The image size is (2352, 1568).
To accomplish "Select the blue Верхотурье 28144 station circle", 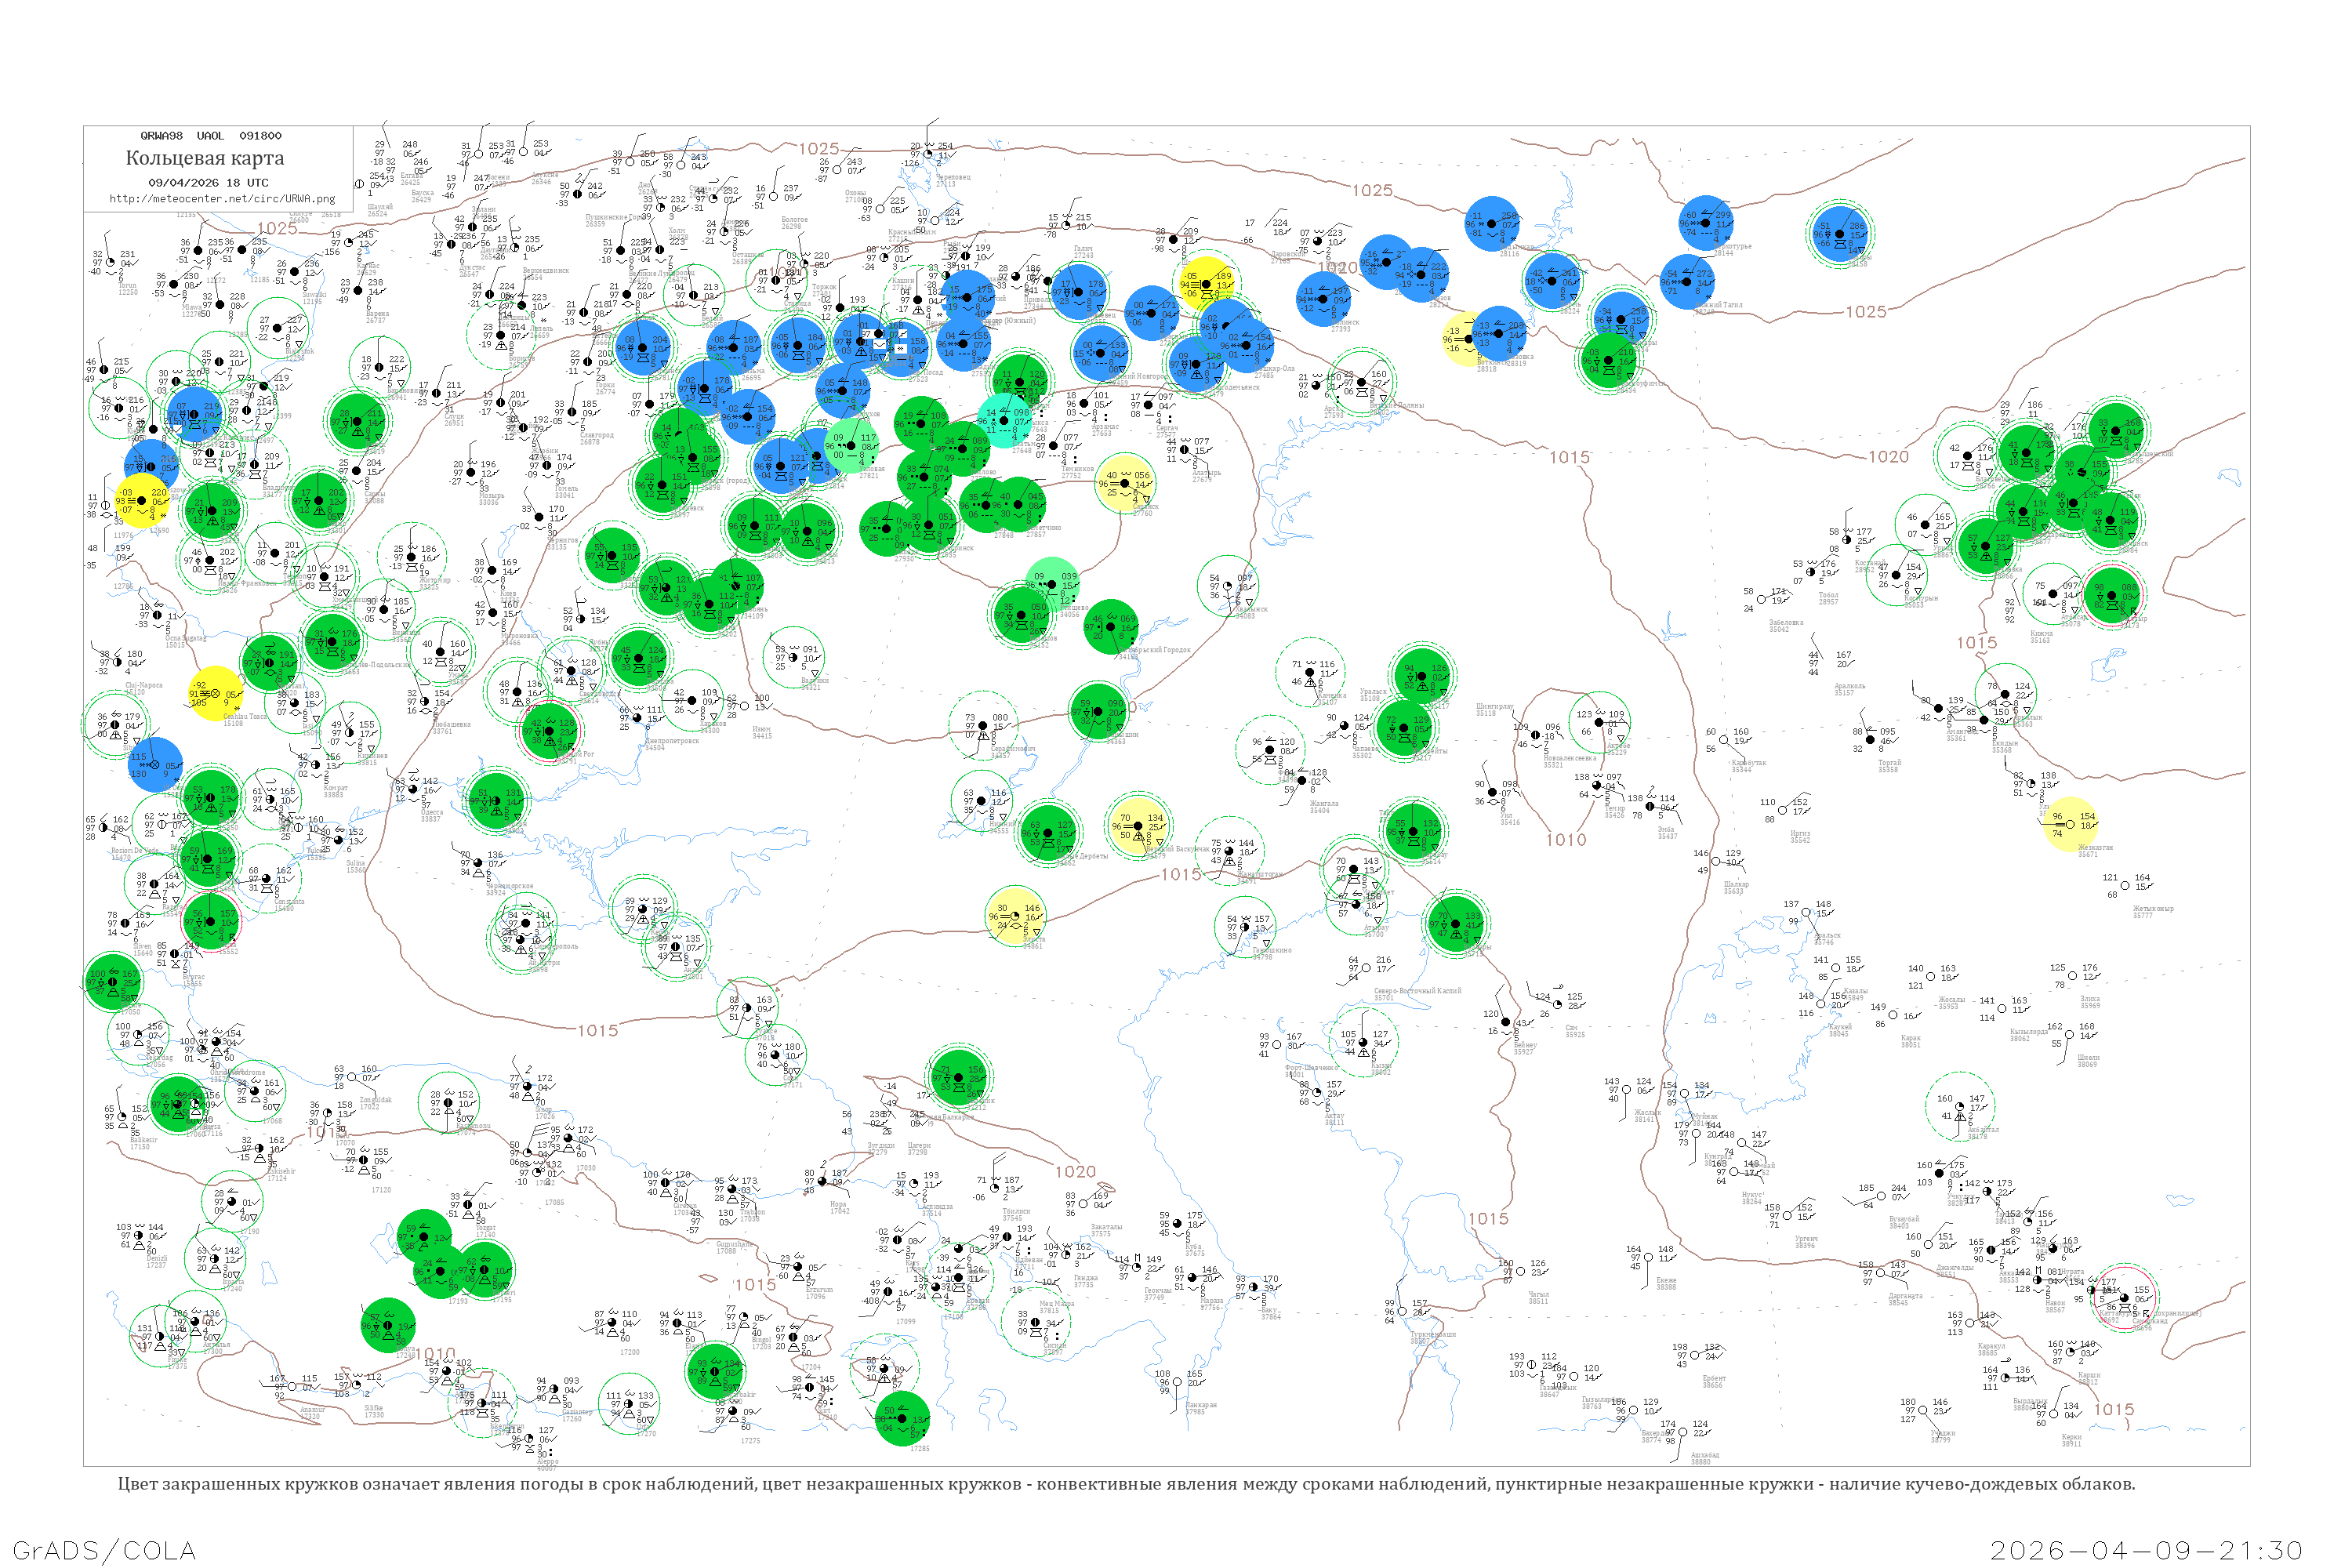I will point(1706,223).
